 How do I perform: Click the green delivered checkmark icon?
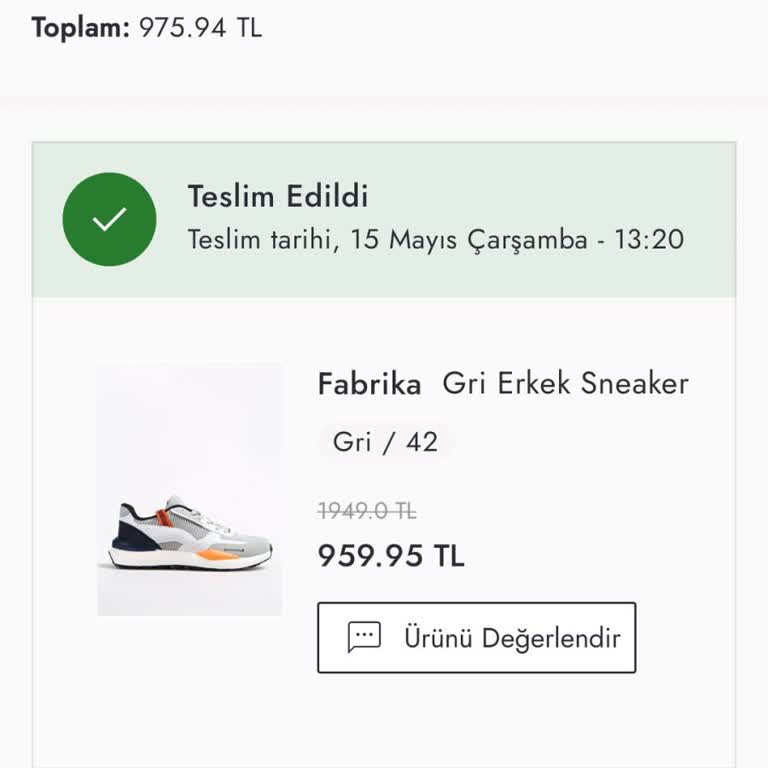pyautogui.click(x=109, y=219)
